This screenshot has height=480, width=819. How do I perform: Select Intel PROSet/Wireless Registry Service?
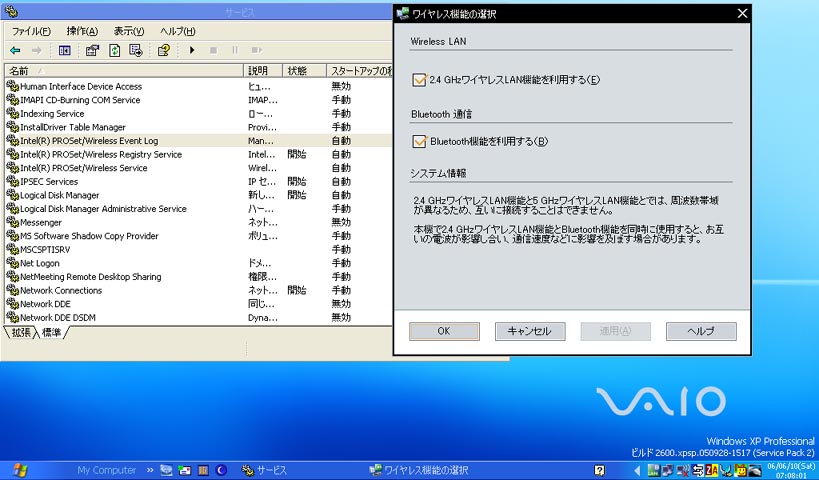coord(198,154)
